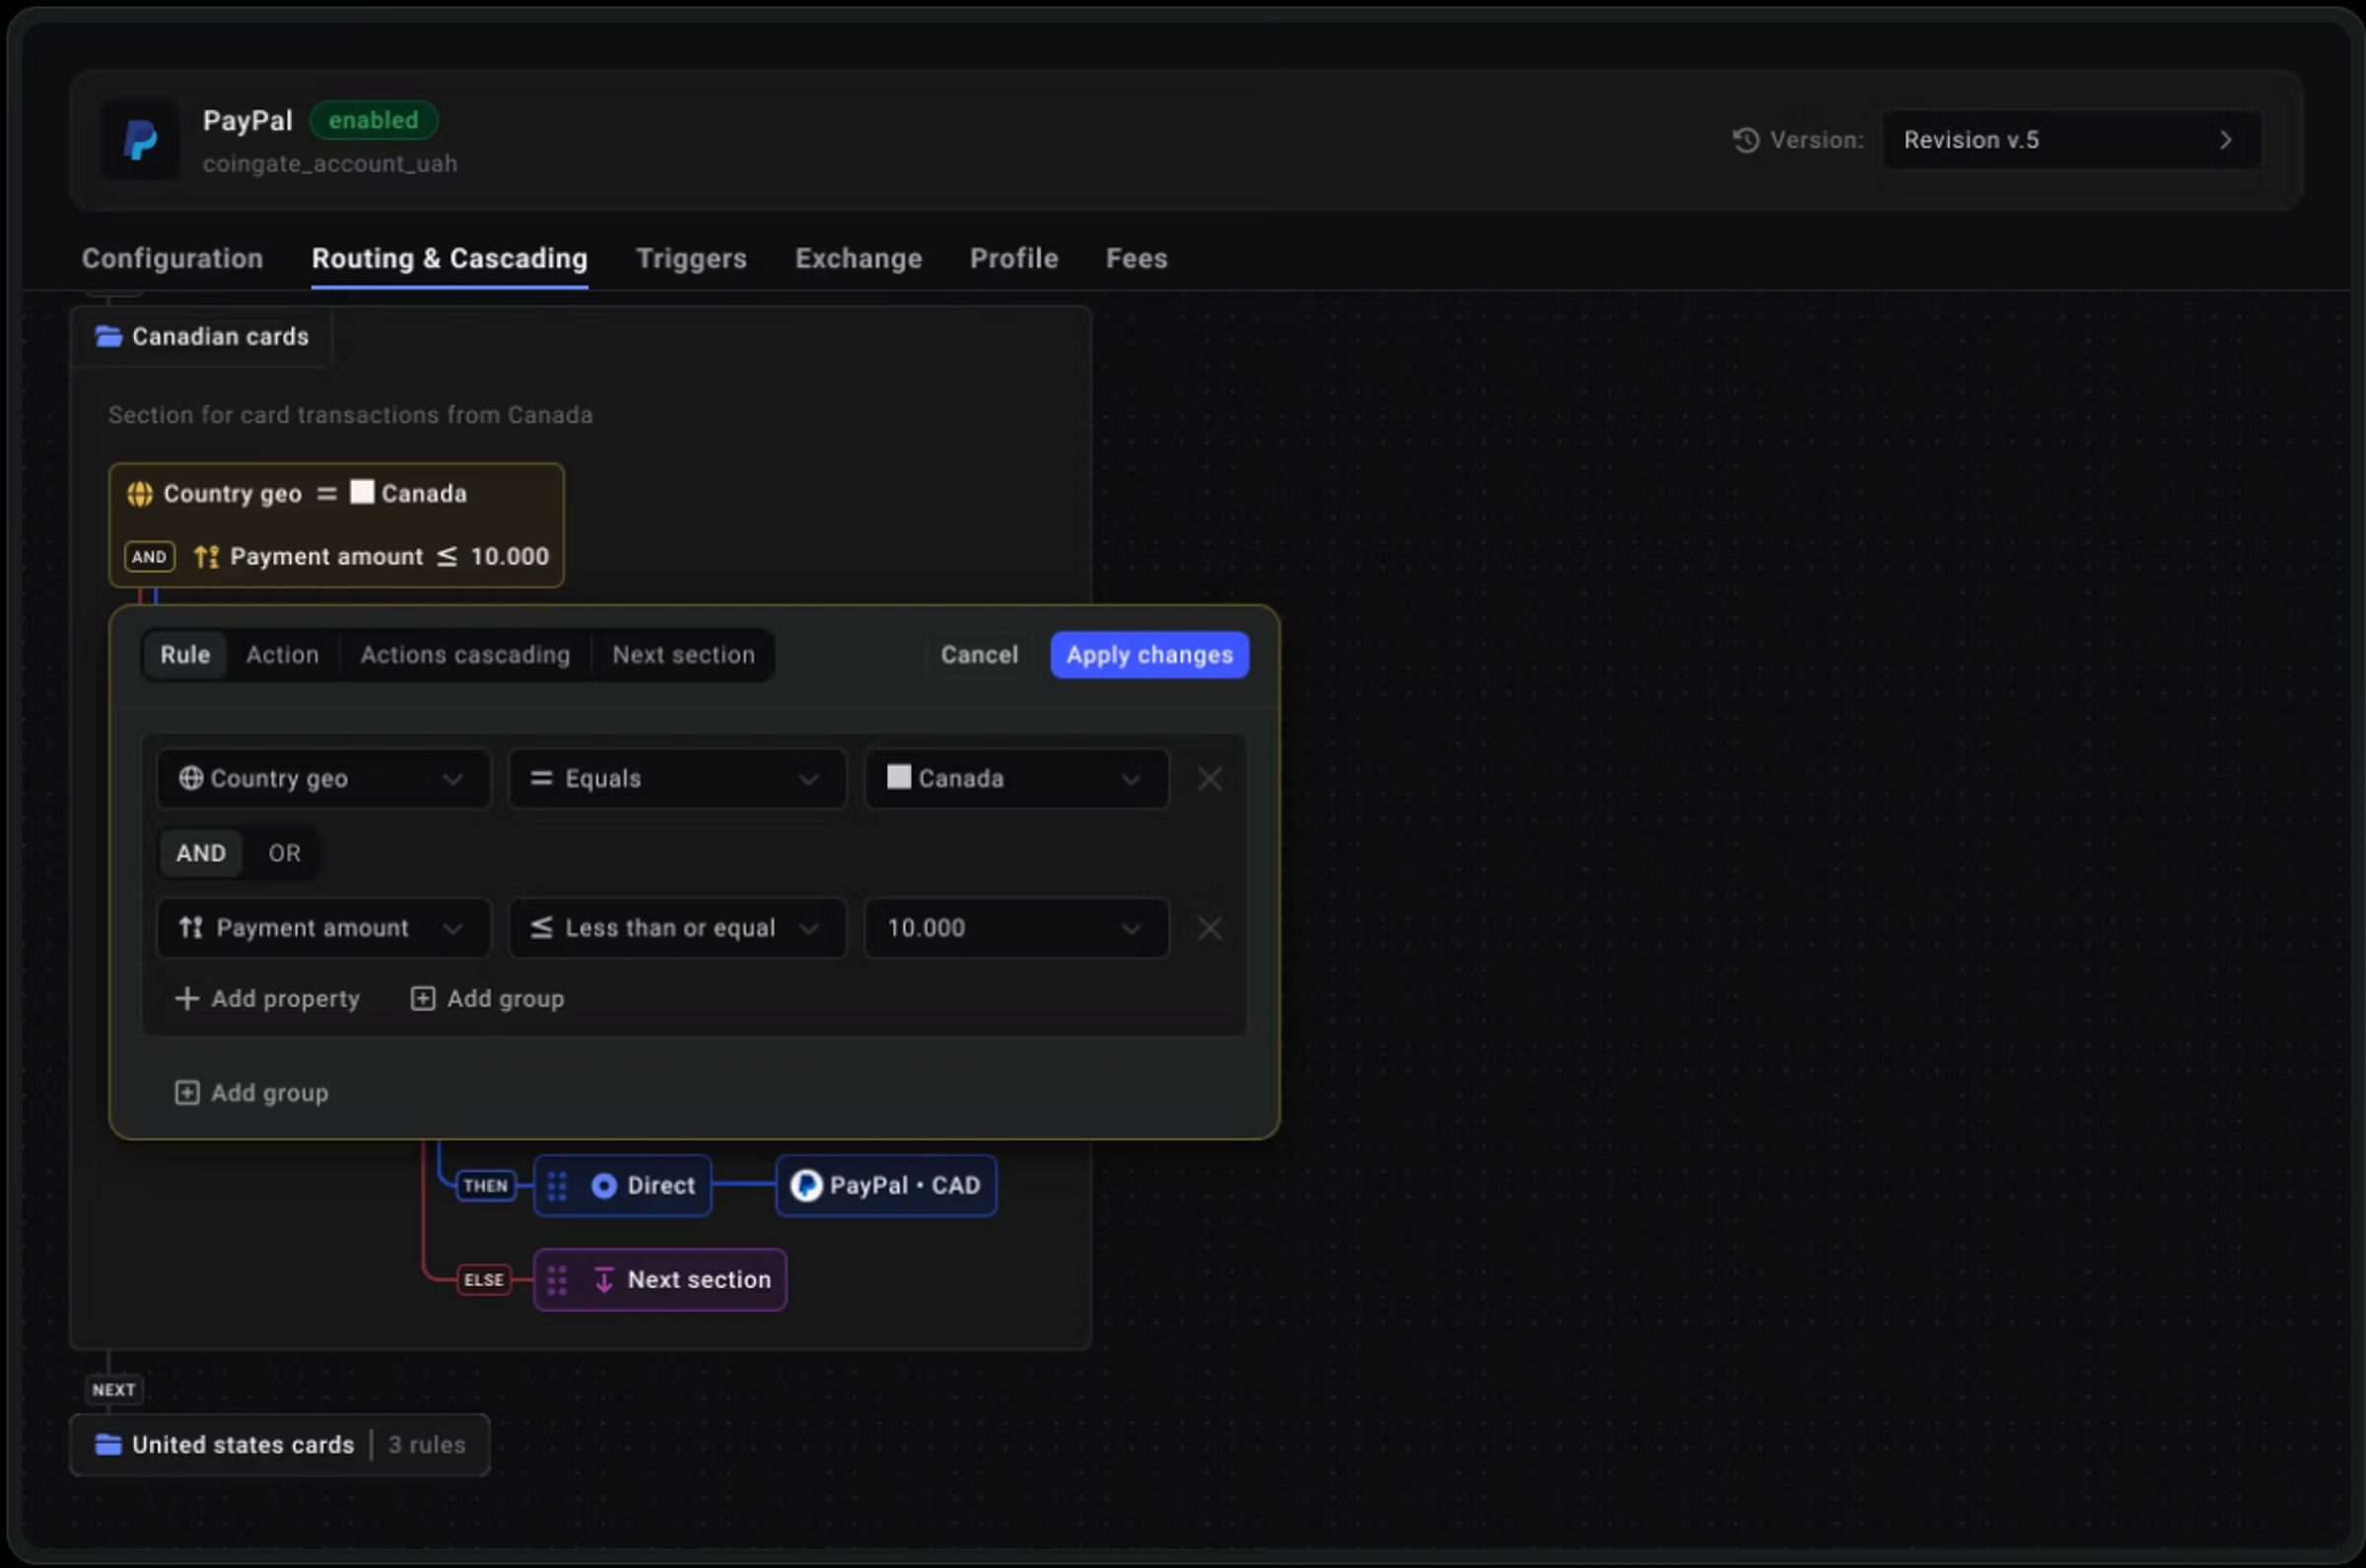The height and width of the screenshot is (1568, 2366).
Task: Click the outer Add group button at editor bottom
Action: point(252,1093)
